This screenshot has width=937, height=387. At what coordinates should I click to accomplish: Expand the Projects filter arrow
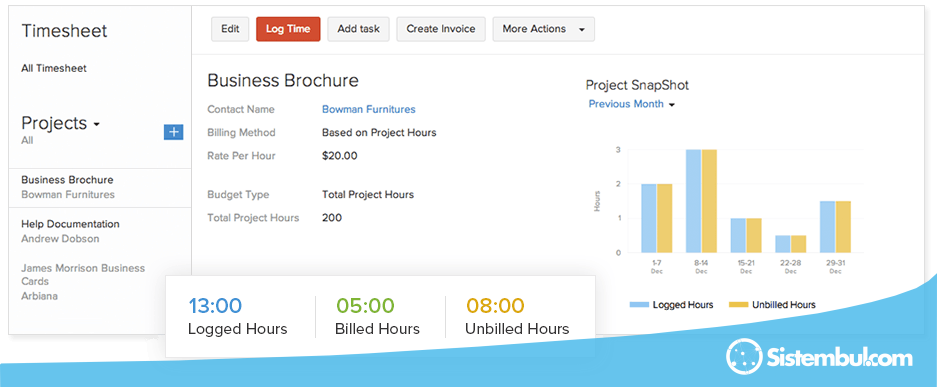(96, 125)
